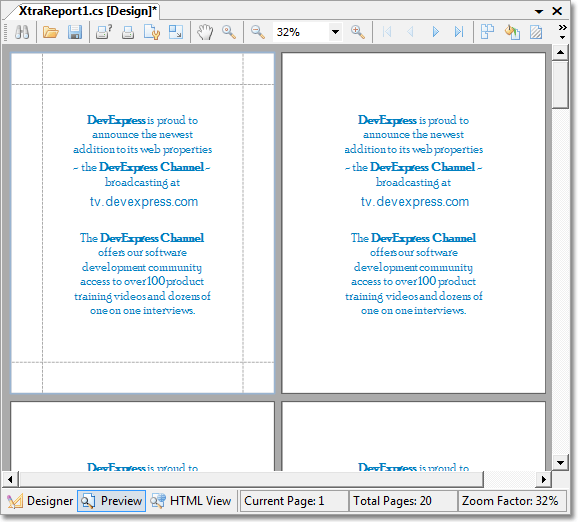
Task: Click 'tv.devexpress.com' on the second page
Action: (x=415, y=202)
